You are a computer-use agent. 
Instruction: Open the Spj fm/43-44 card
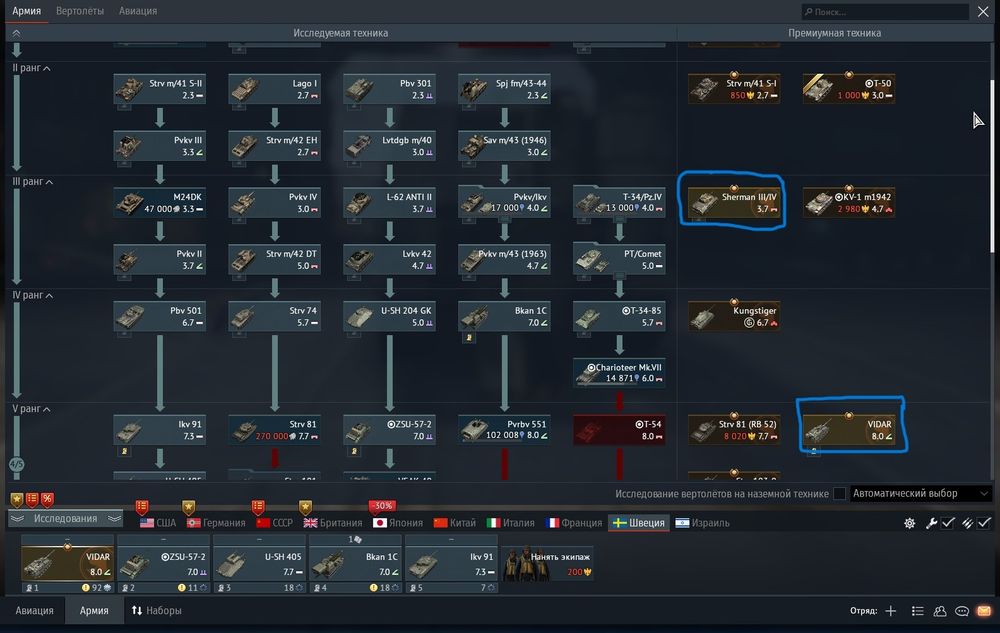[x=504, y=89]
